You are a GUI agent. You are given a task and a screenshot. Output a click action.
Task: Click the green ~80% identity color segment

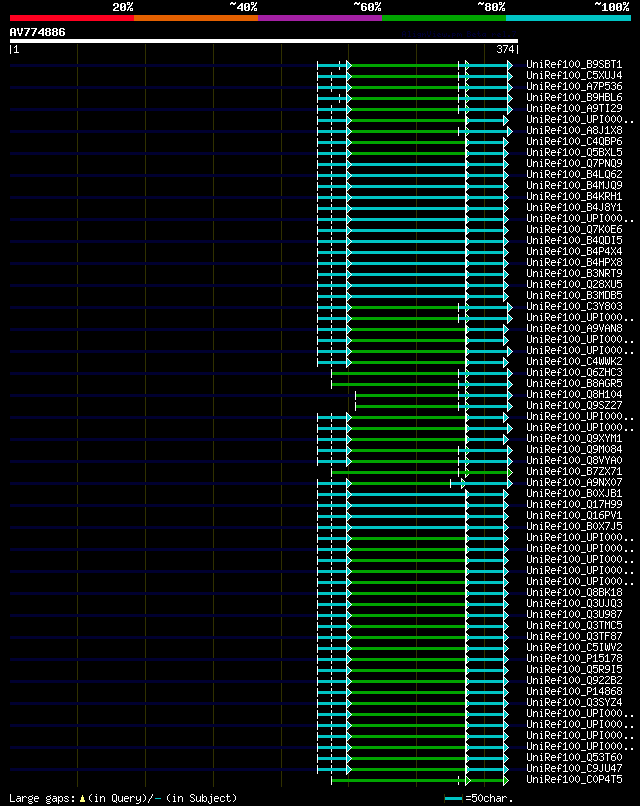pyautogui.click(x=444, y=18)
